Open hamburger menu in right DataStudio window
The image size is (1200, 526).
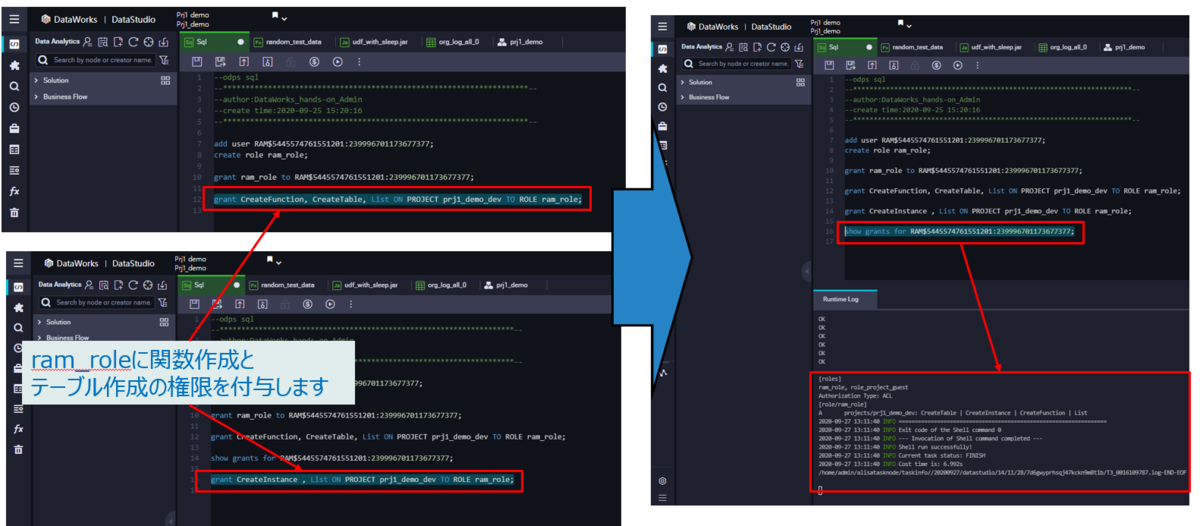pos(663,27)
